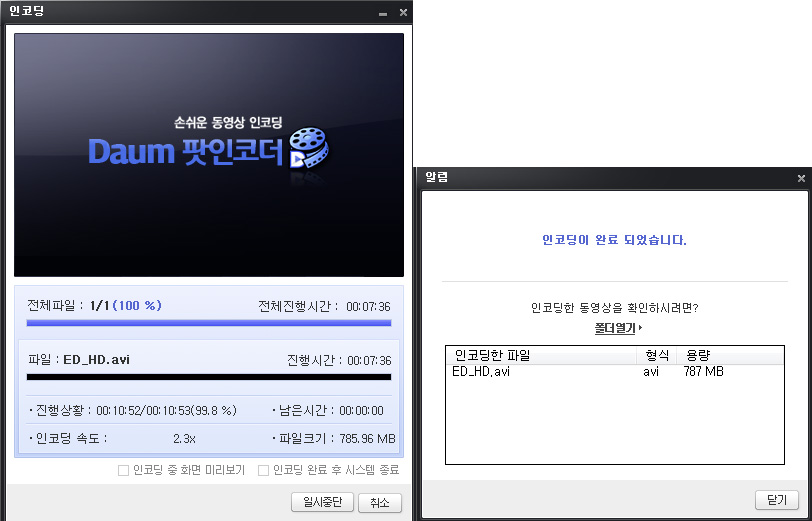The height and width of the screenshot is (521, 812).
Task: Click 닫기 button in 알림 dialog
Action: (777, 500)
